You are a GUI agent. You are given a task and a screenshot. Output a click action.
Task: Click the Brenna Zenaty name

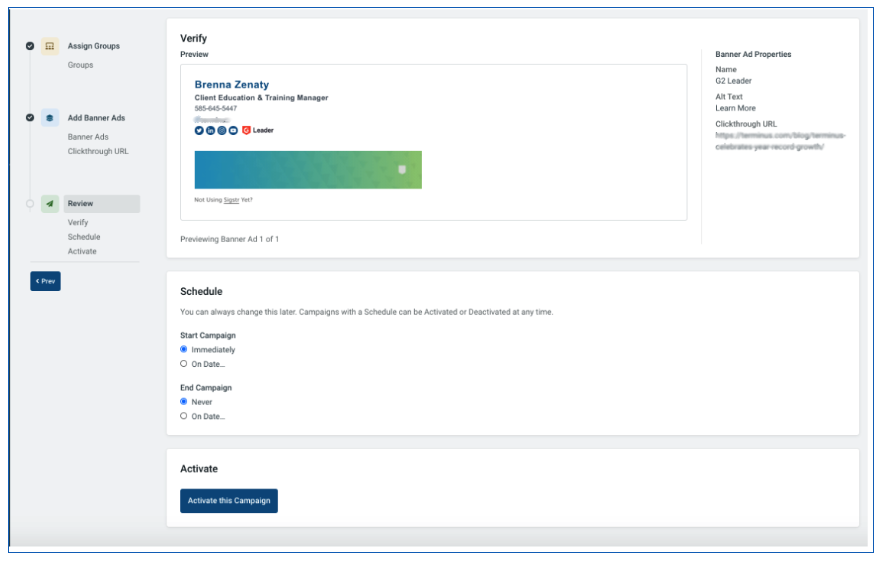(232, 85)
